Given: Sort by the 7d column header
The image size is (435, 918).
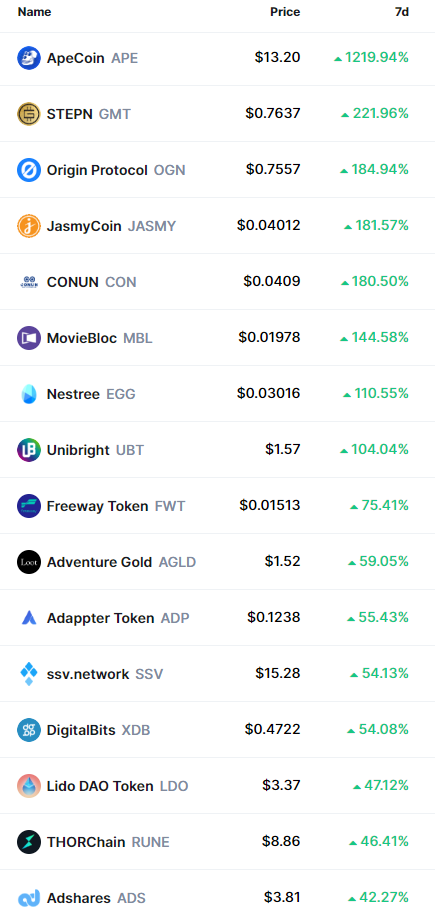Looking at the screenshot, I should pyautogui.click(x=402, y=12).
